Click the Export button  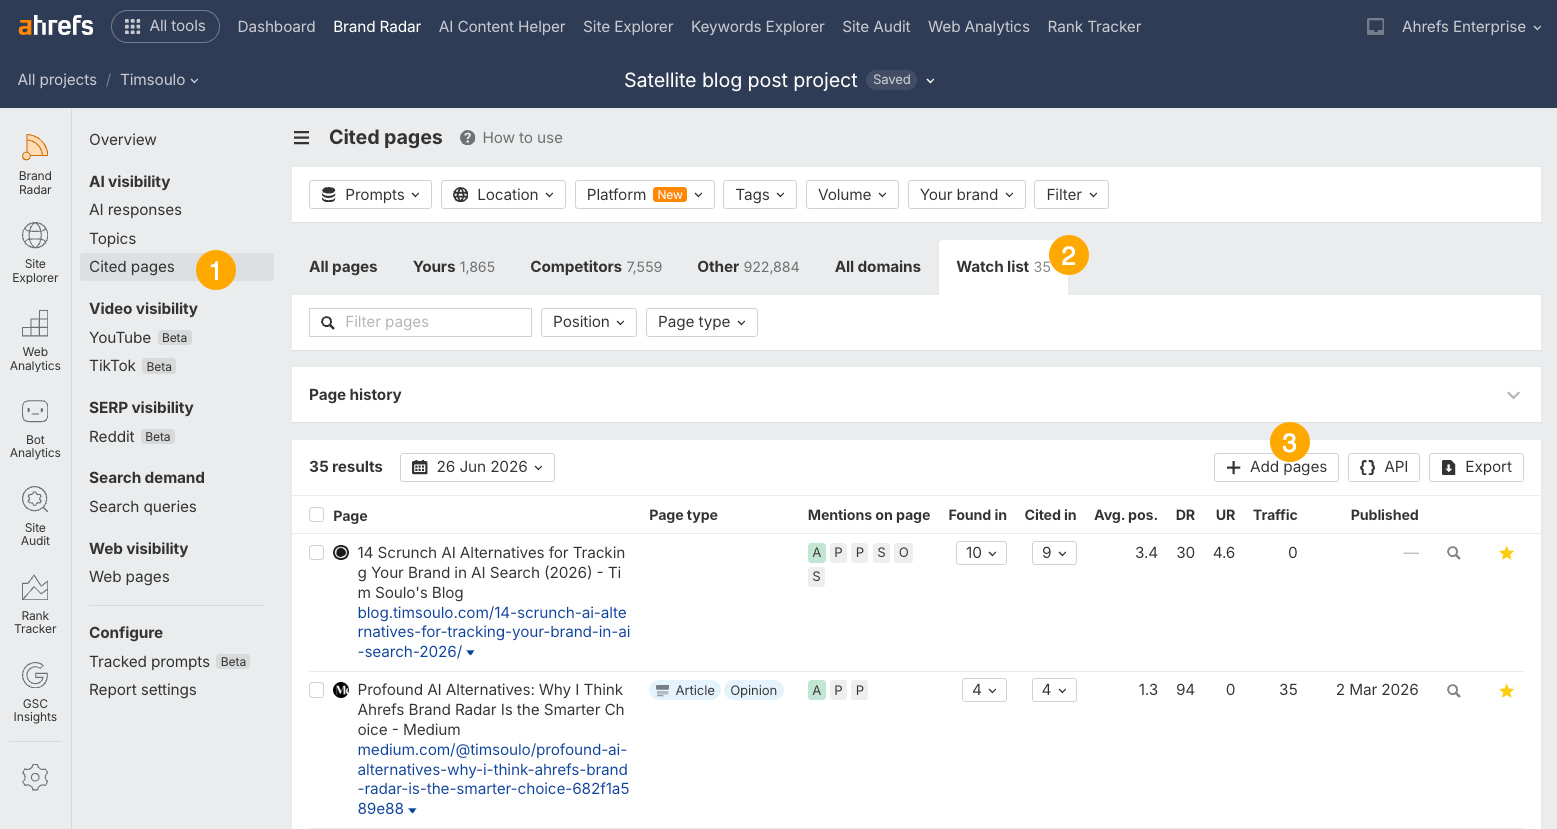1476,467
